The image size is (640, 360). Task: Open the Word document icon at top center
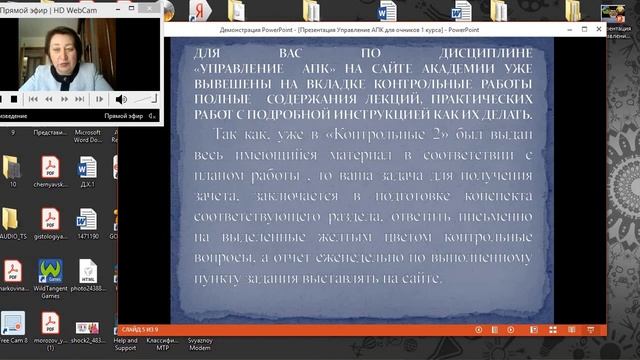pos(386,11)
